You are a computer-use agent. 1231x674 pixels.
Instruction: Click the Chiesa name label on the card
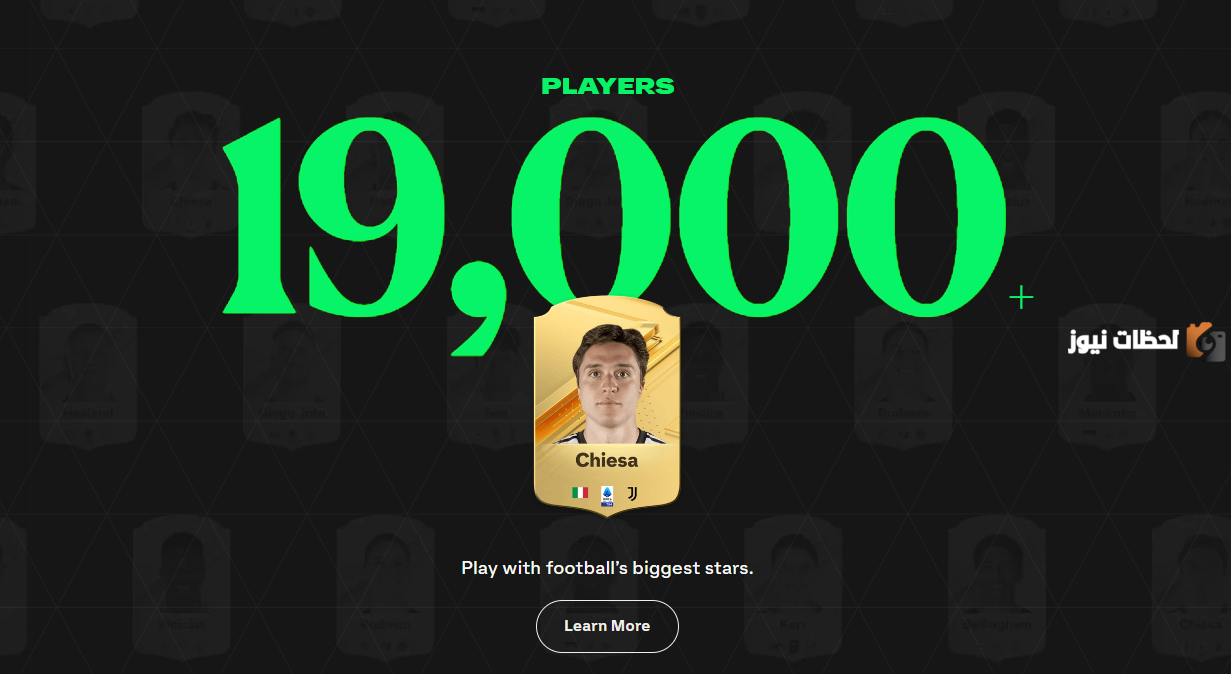click(x=607, y=461)
